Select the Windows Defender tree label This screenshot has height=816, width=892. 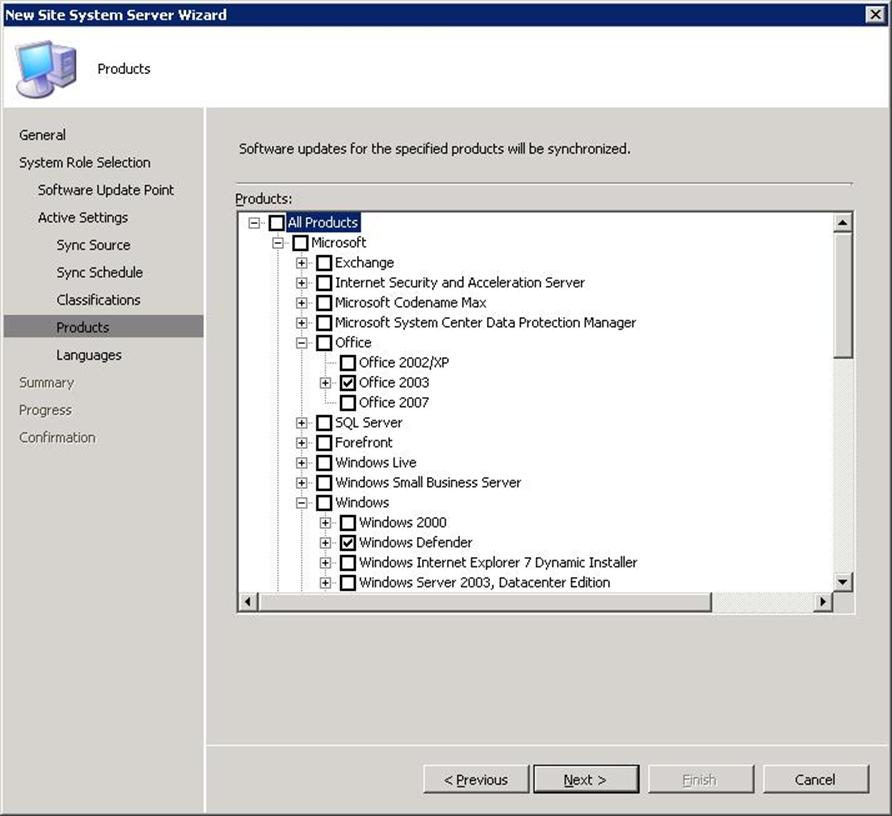click(415, 543)
